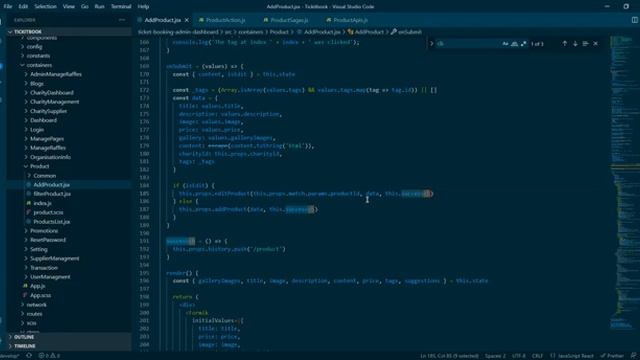The width and height of the screenshot is (640, 360).
Task: Close the AddProduct.jsx tab
Action: click(x=187, y=20)
